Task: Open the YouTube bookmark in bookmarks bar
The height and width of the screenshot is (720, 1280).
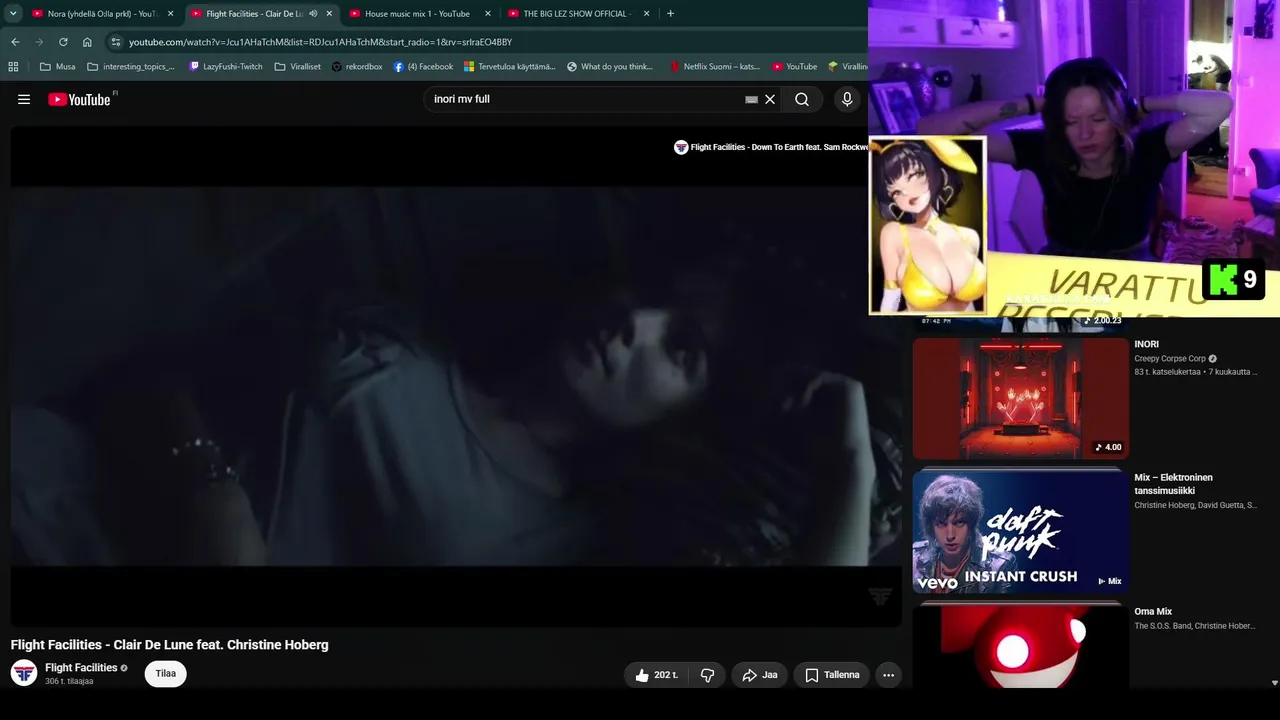Action: (795, 67)
